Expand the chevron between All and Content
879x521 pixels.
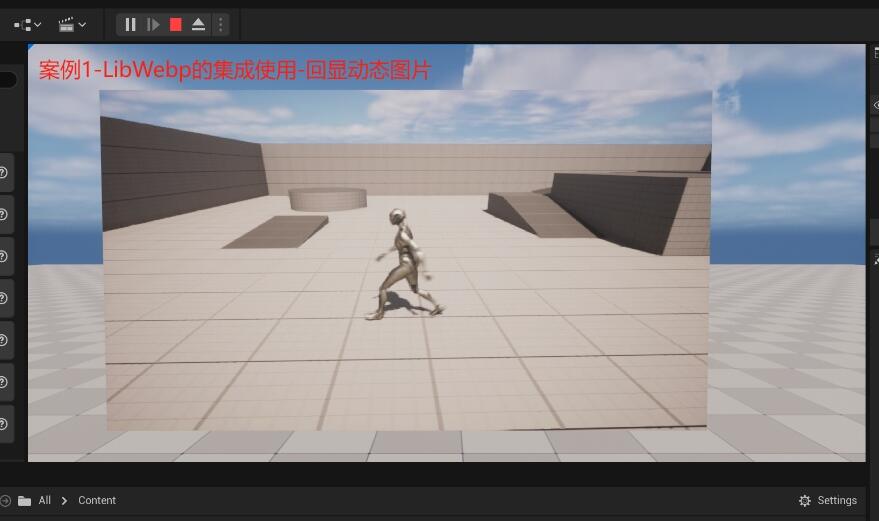coord(64,501)
